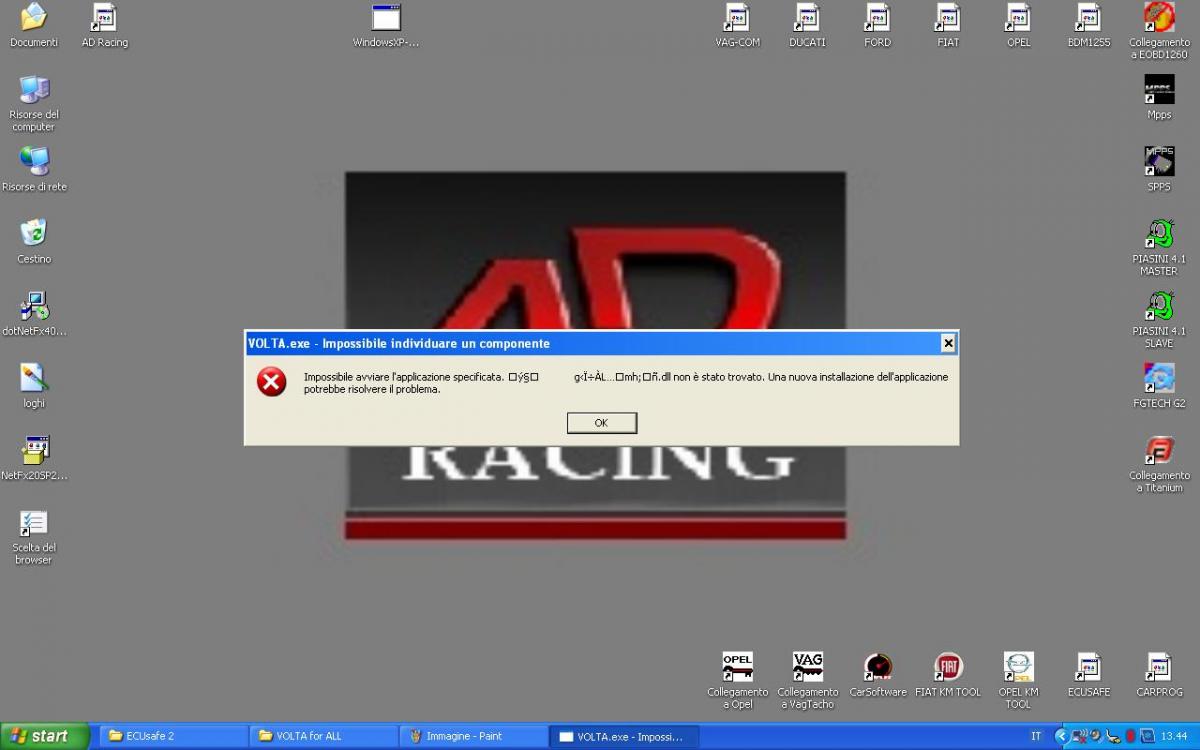Image resolution: width=1200 pixels, height=750 pixels.
Task: Launch the DUCATI shortcut
Action: tap(807, 25)
